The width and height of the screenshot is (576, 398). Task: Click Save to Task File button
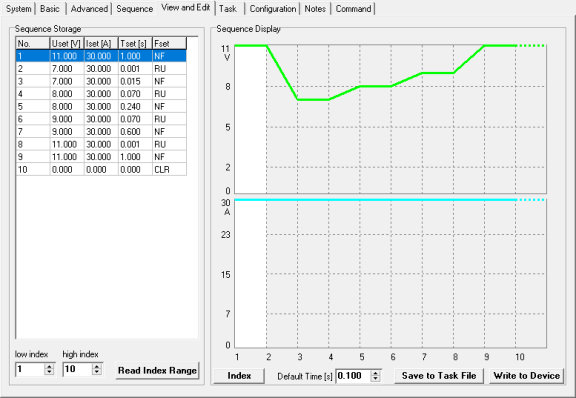(439, 376)
